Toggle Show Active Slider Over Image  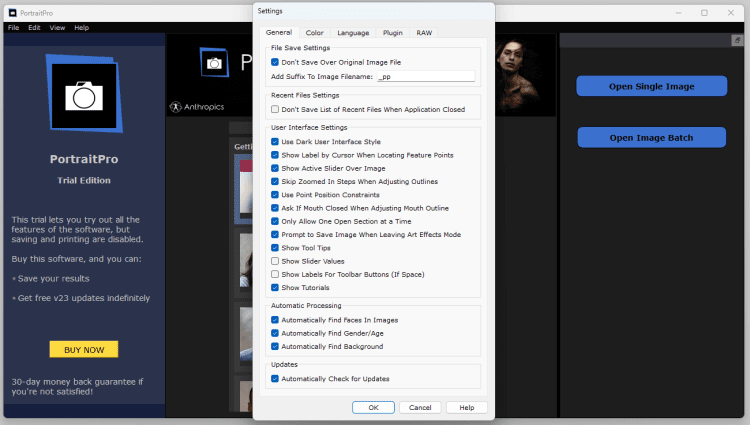pos(275,168)
